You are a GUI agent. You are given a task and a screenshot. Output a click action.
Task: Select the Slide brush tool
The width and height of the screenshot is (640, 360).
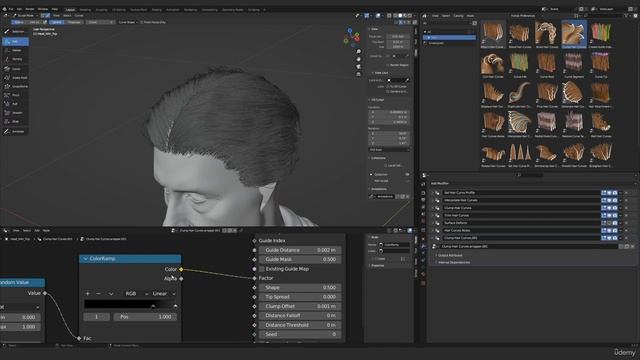click(x=15, y=122)
